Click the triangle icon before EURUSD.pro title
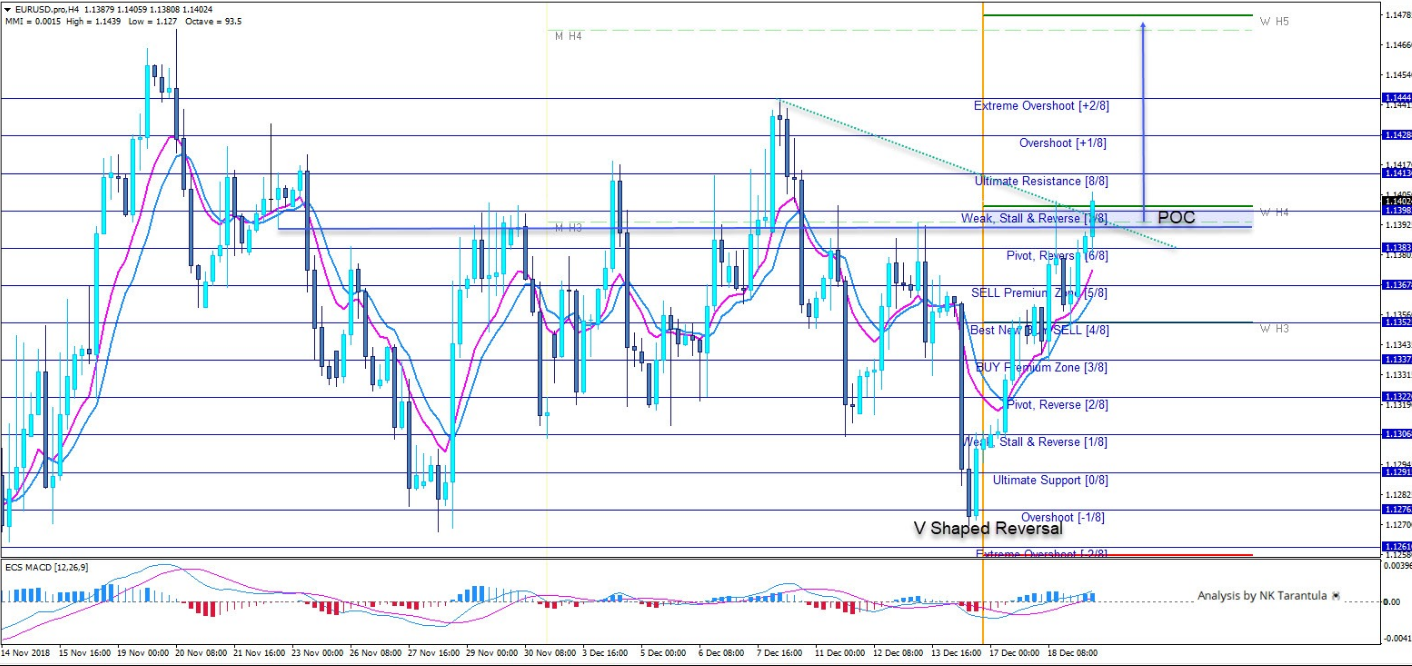The height and width of the screenshot is (666, 1412). pyautogui.click(x=8, y=9)
